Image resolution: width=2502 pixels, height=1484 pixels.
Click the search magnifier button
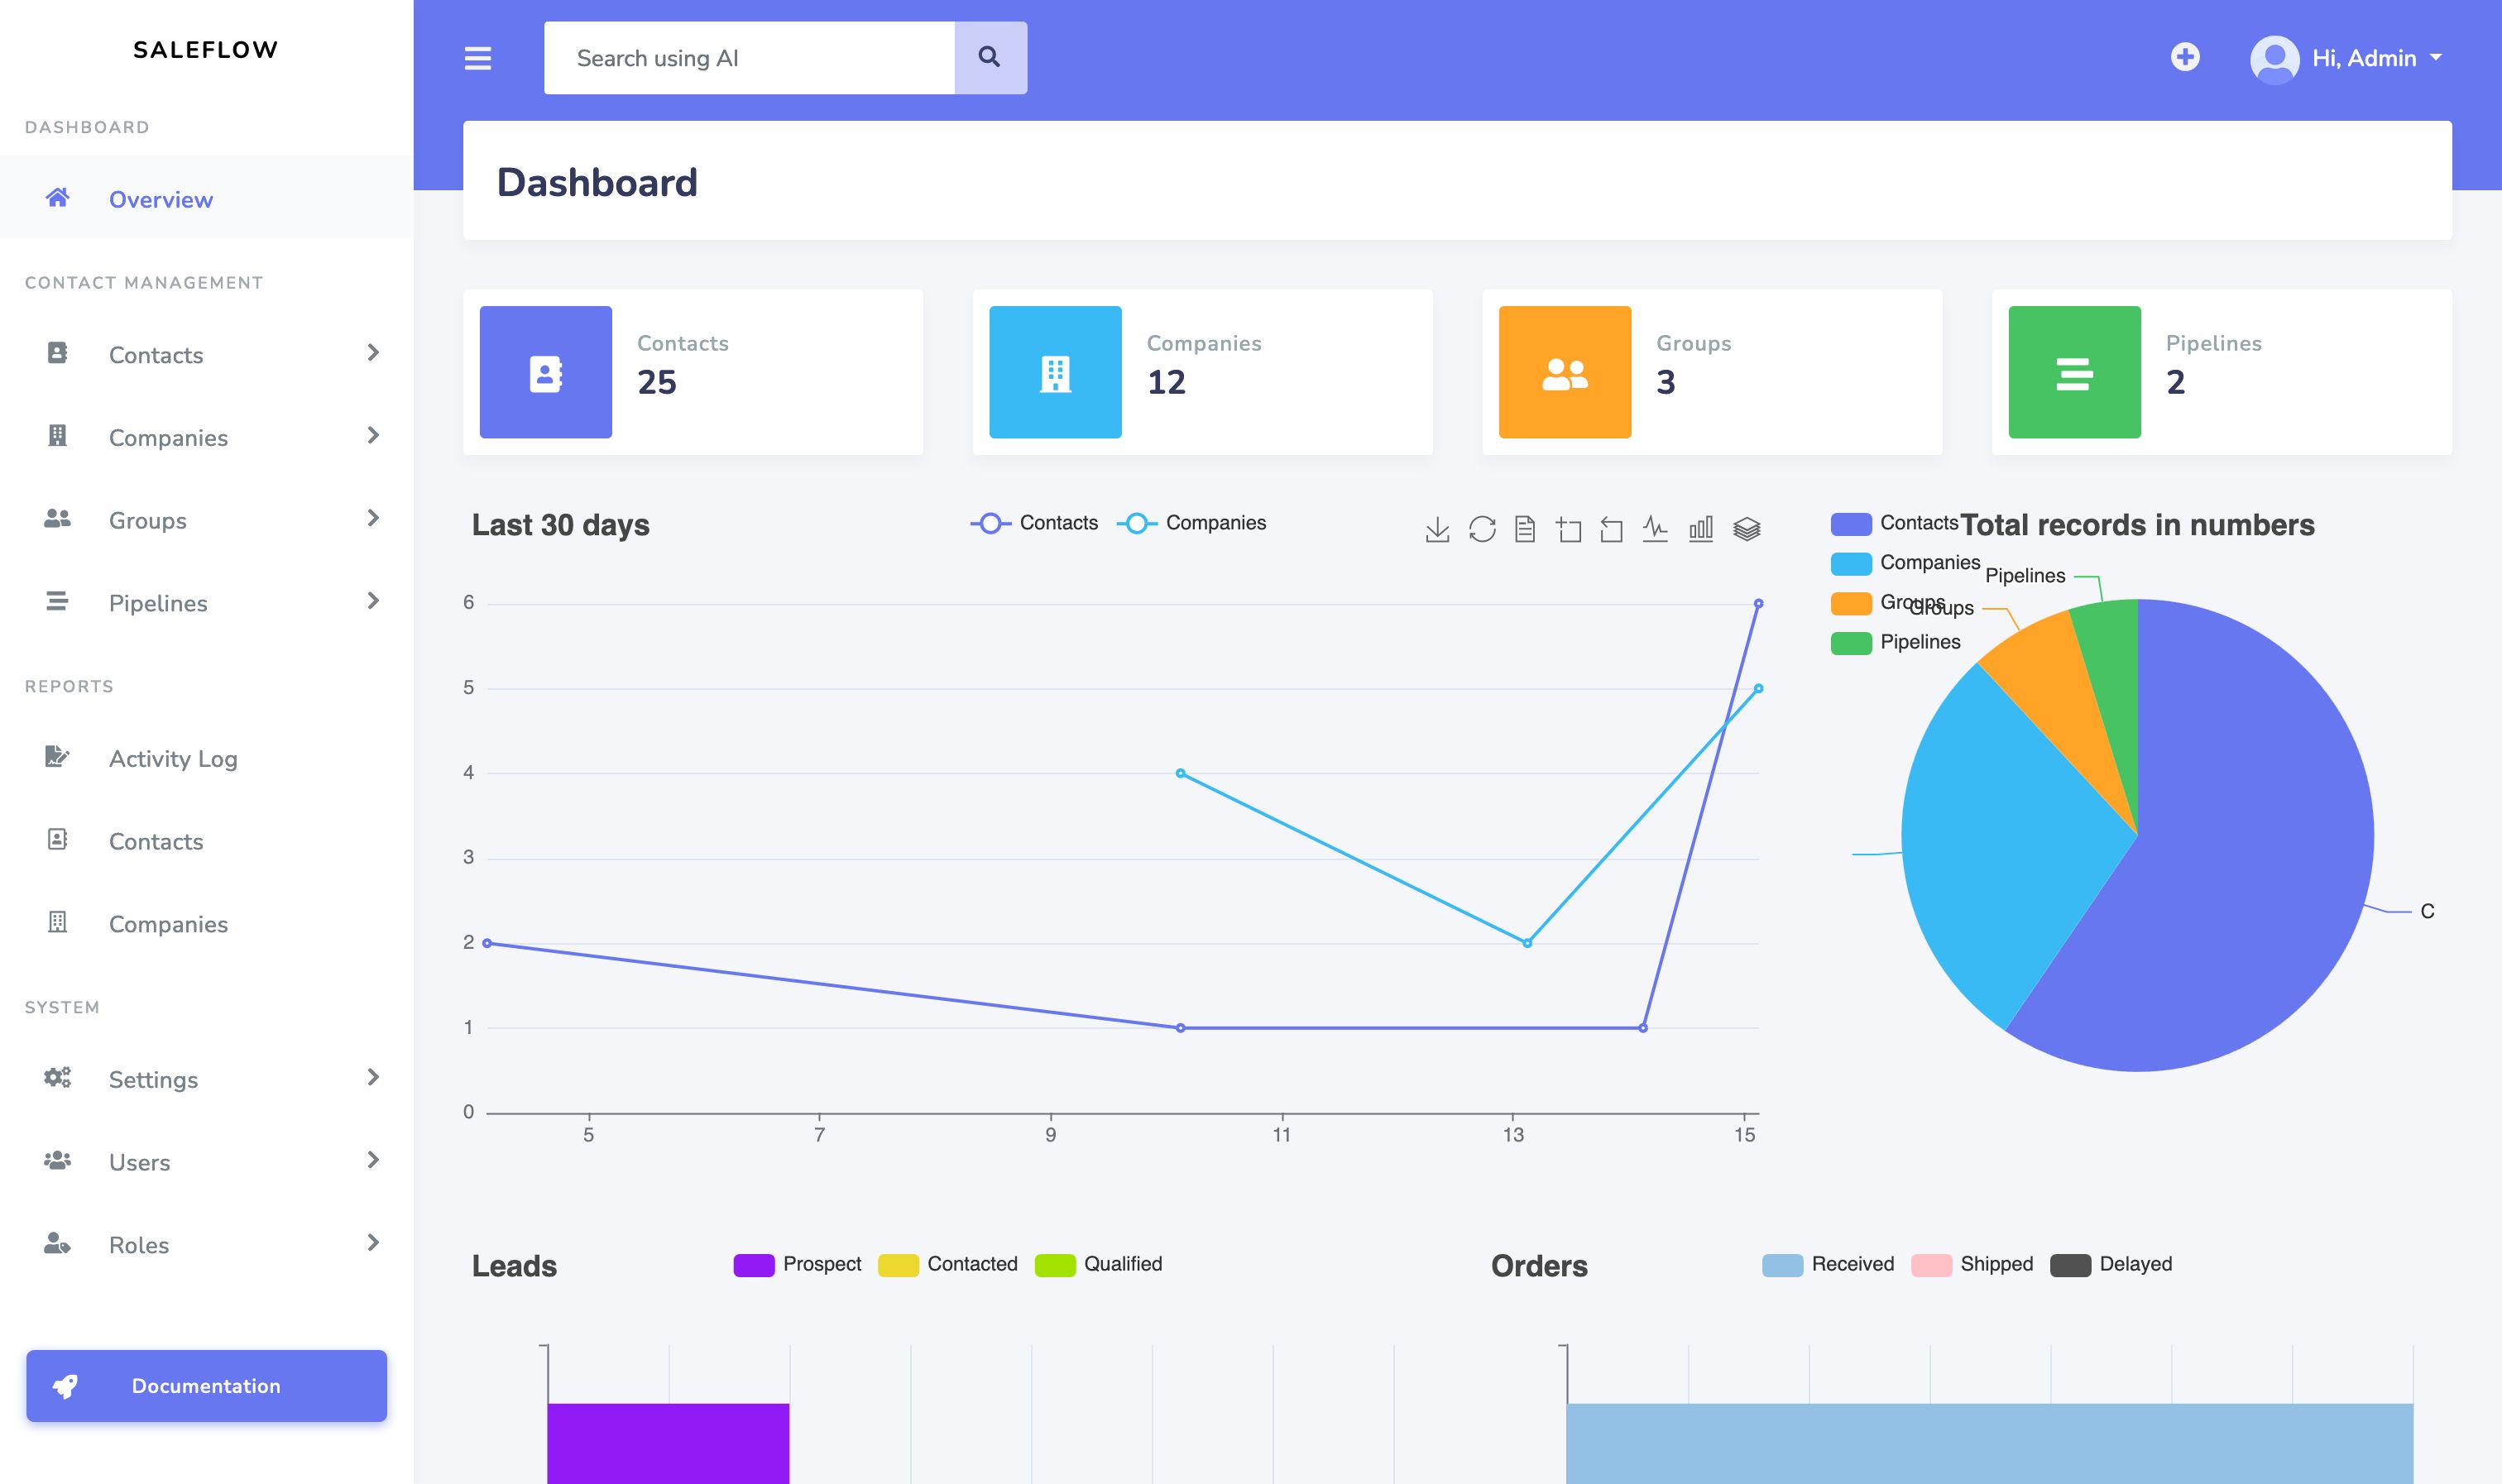pyautogui.click(x=990, y=58)
